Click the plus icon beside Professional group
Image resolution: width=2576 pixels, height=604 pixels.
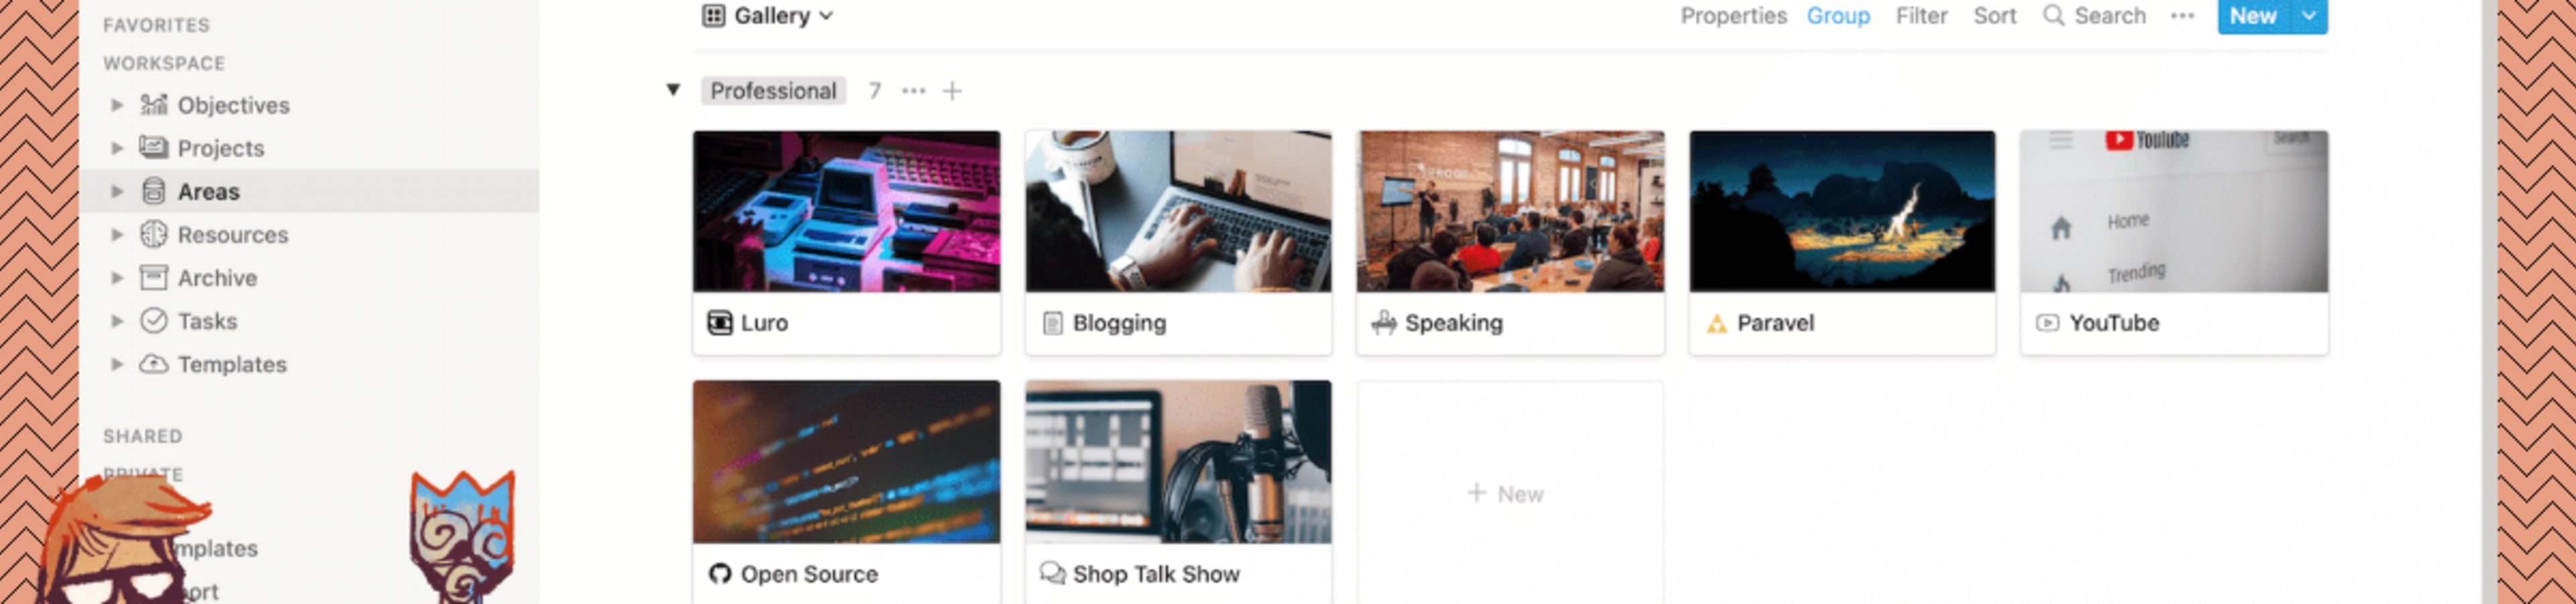952,91
